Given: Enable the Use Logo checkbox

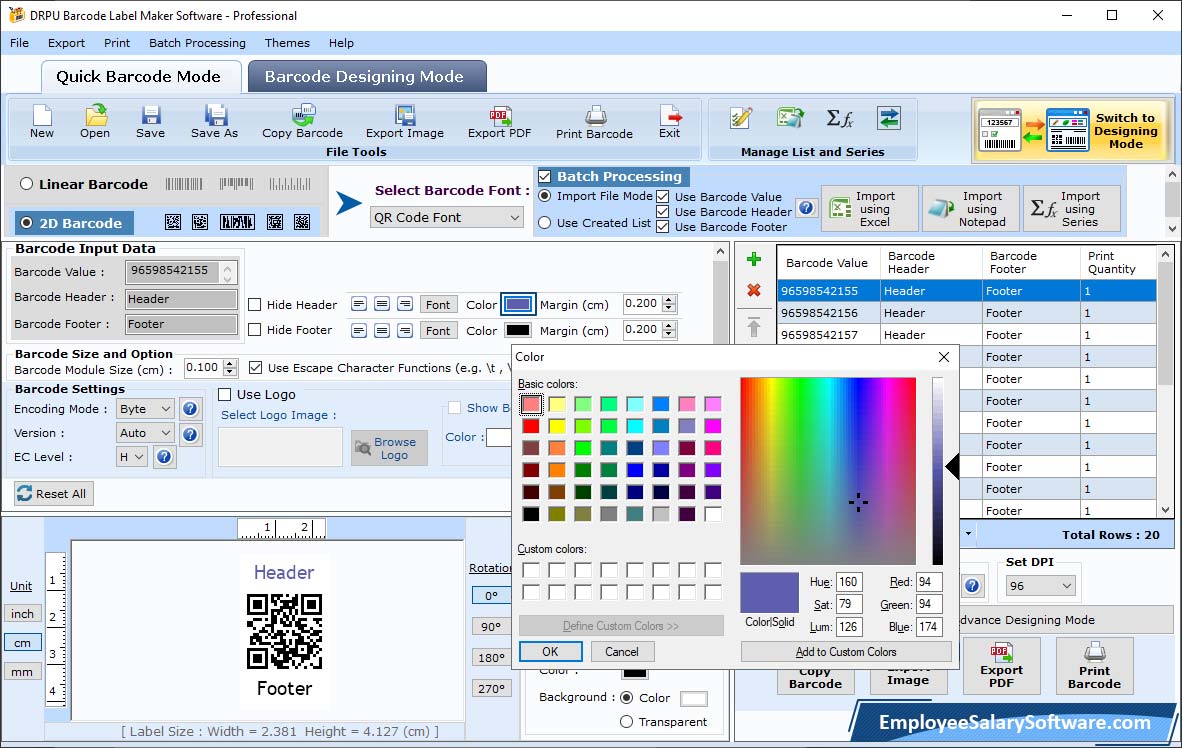Looking at the screenshot, I should (225, 394).
